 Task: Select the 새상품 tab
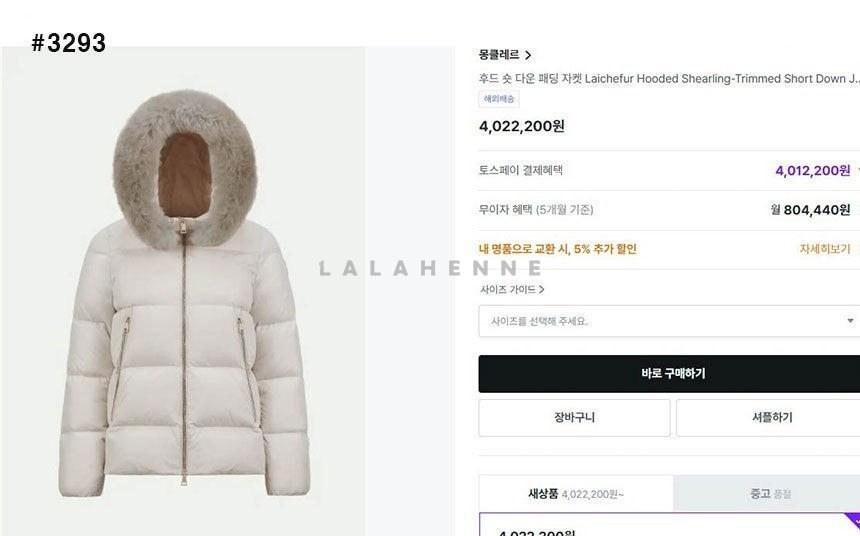(576, 494)
